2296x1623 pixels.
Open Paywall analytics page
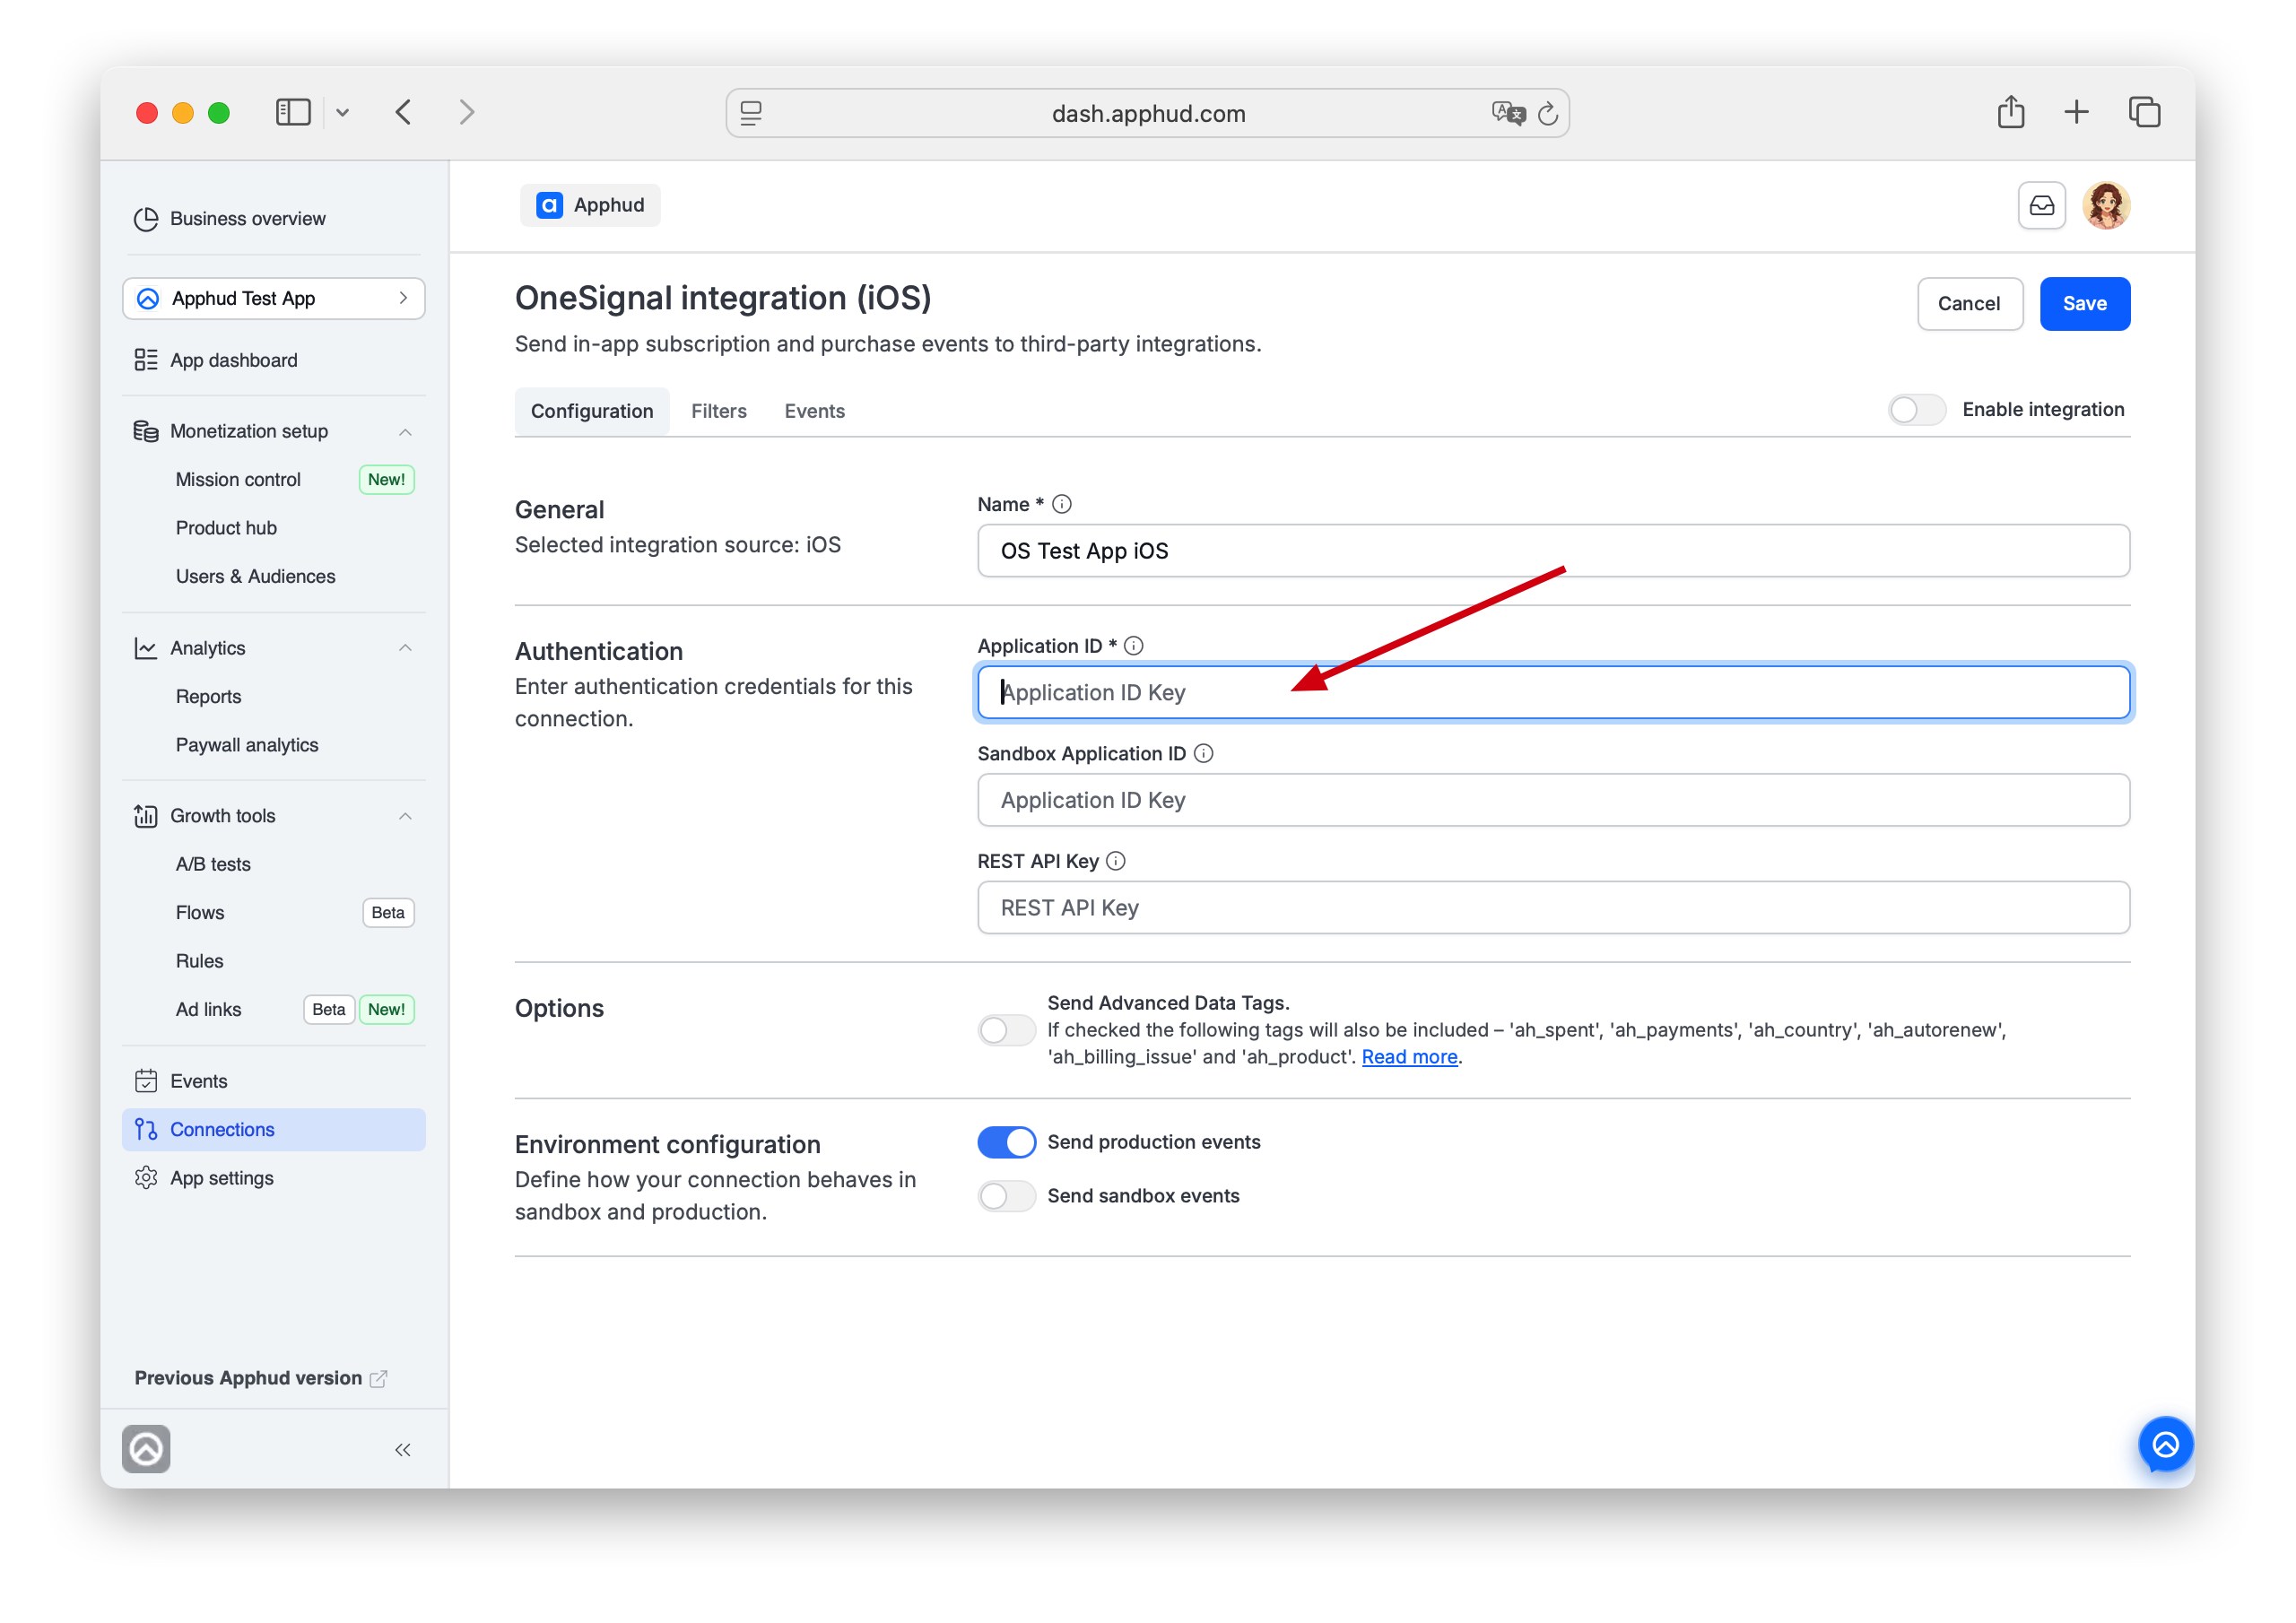pos(247,745)
